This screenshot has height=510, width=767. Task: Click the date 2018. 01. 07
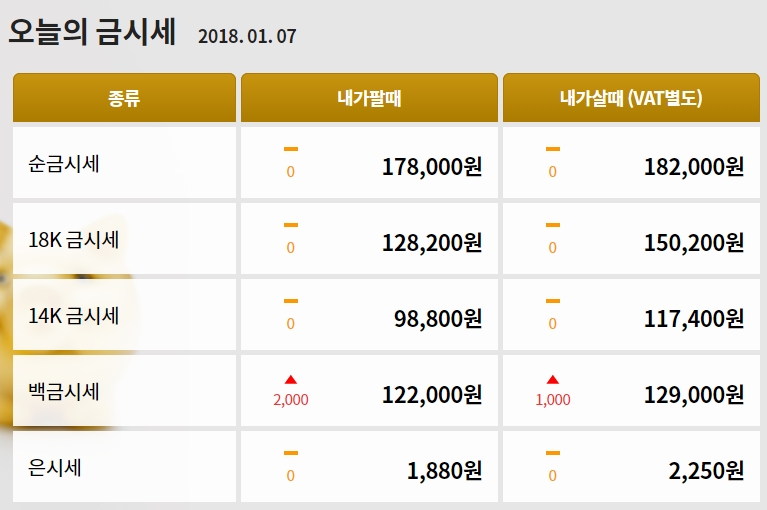click(247, 36)
